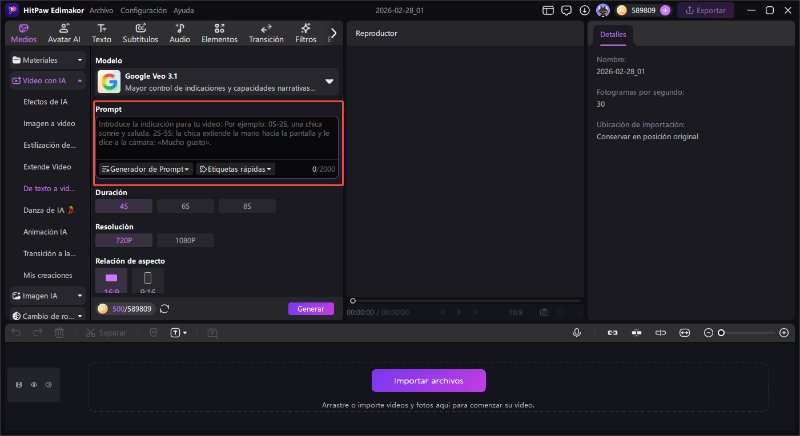Screen dimensions: 800x436
Task: Select 1080P resolution
Action: [185, 240]
